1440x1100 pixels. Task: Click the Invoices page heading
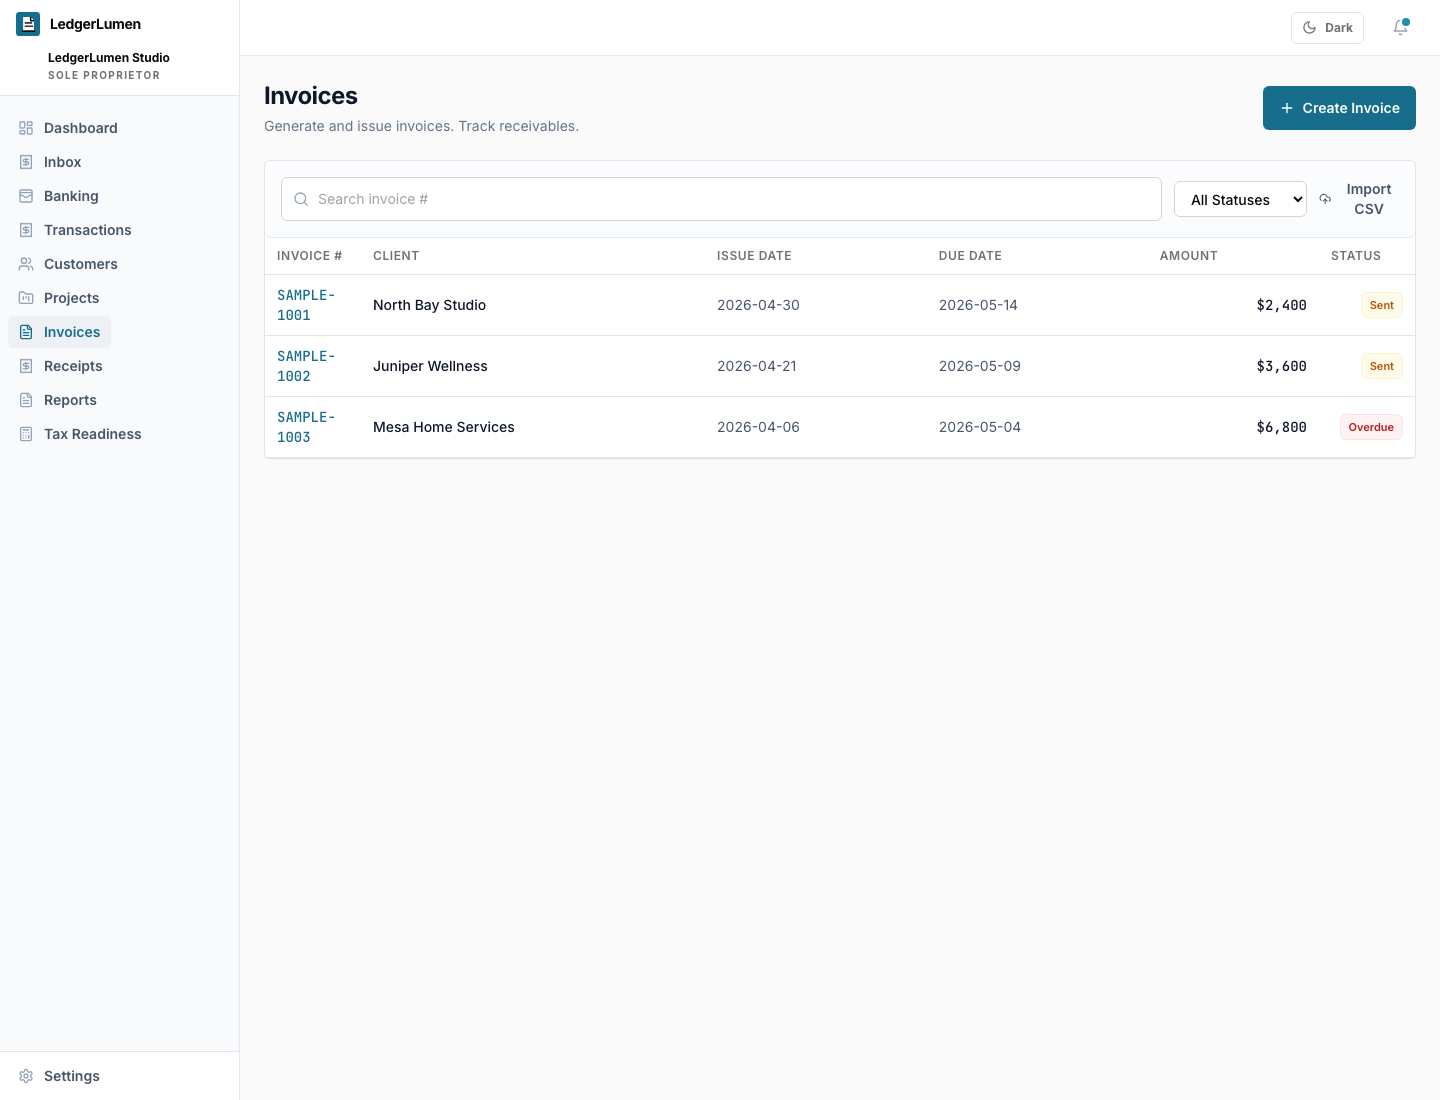(311, 96)
